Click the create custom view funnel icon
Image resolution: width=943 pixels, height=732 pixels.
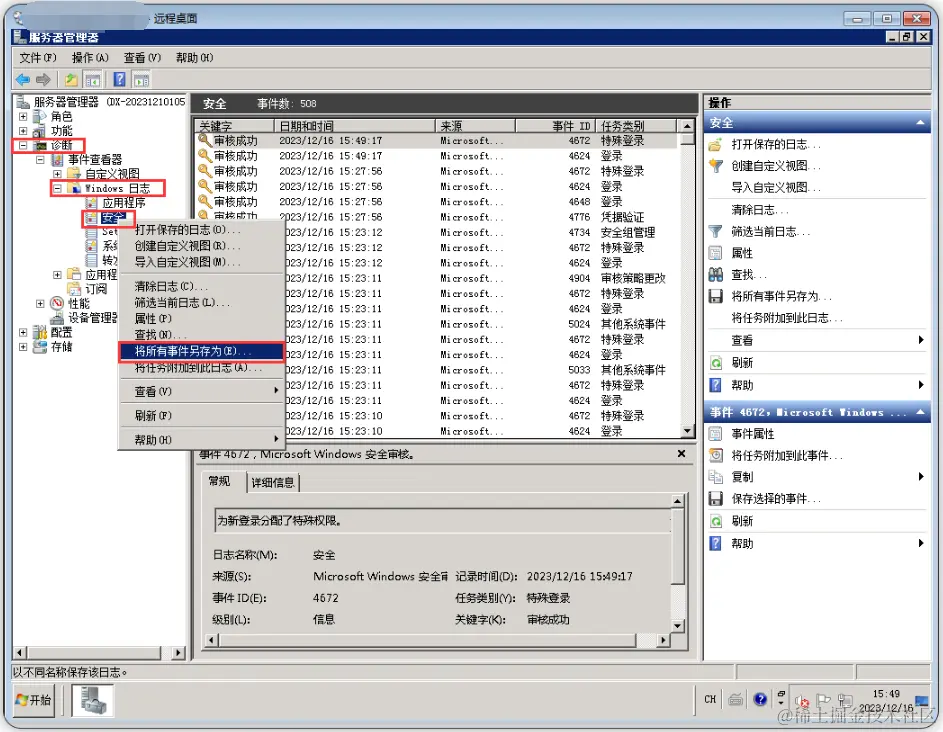pos(716,166)
